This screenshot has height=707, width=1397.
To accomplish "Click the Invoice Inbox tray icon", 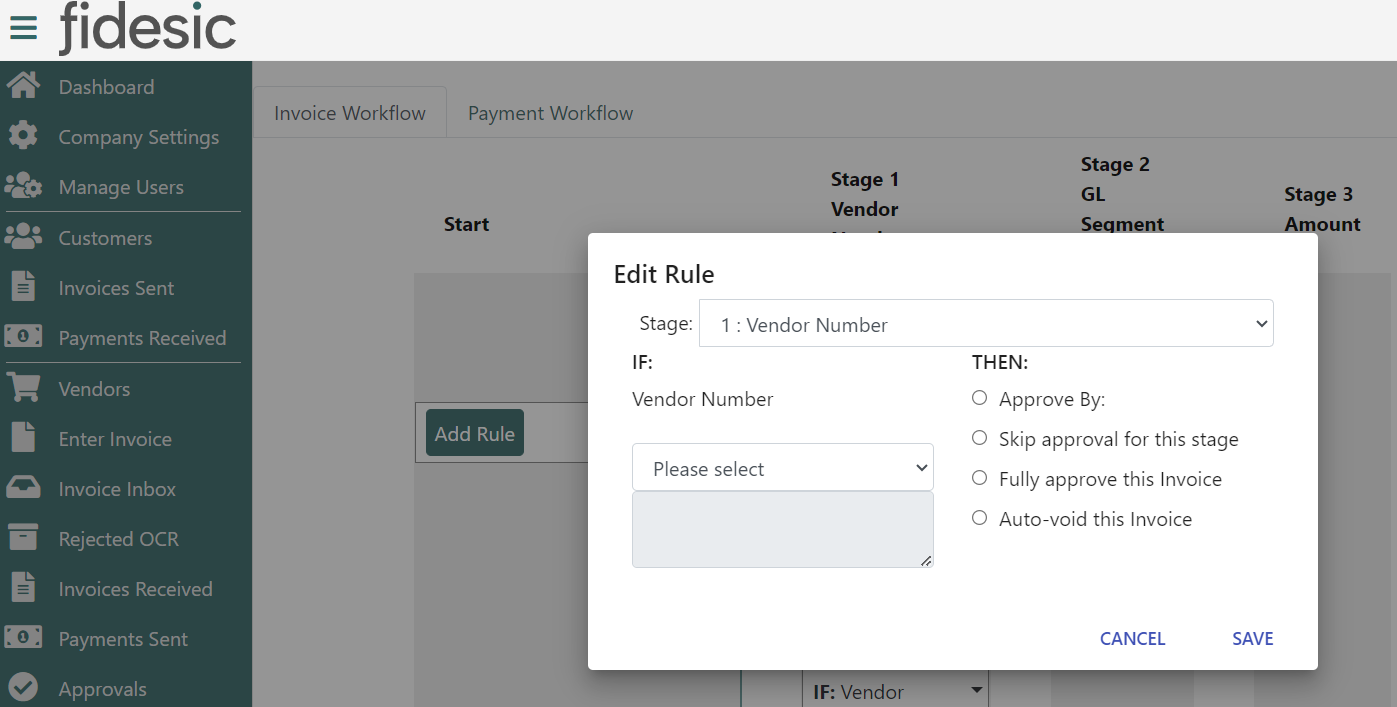I will [23, 489].
